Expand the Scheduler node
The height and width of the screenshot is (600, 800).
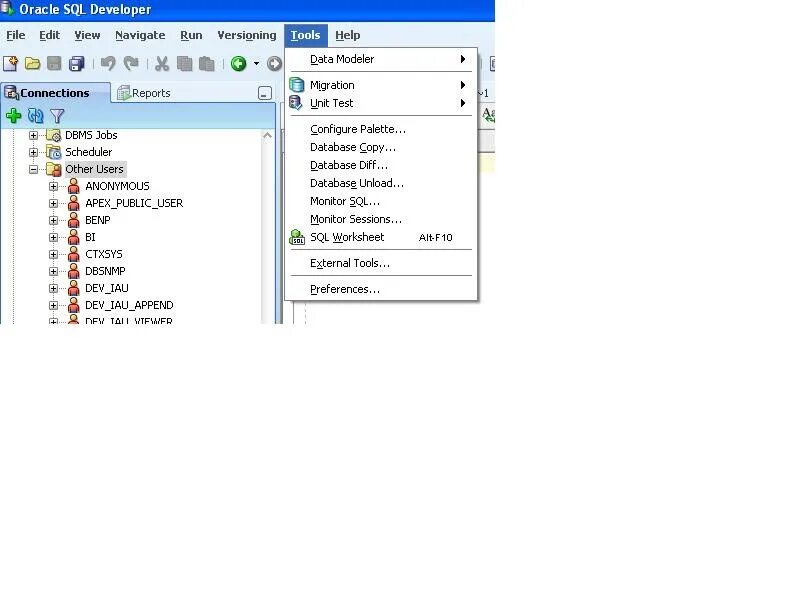[x=33, y=152]
